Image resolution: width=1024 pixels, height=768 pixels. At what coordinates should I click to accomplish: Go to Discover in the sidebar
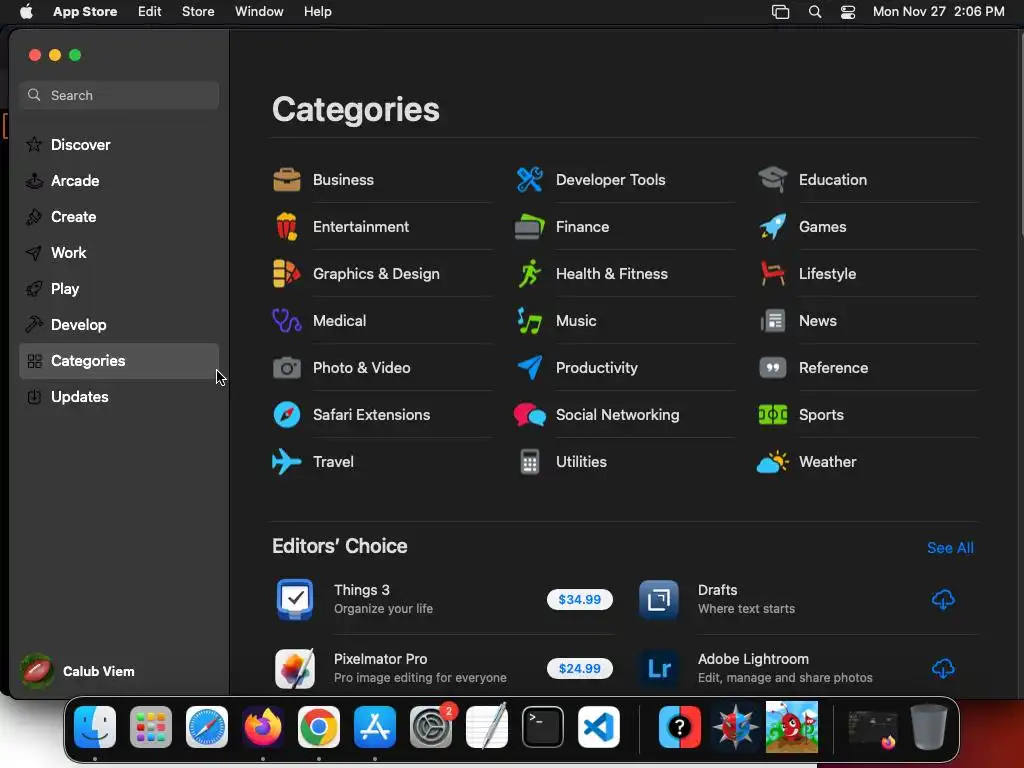[119, 144]
